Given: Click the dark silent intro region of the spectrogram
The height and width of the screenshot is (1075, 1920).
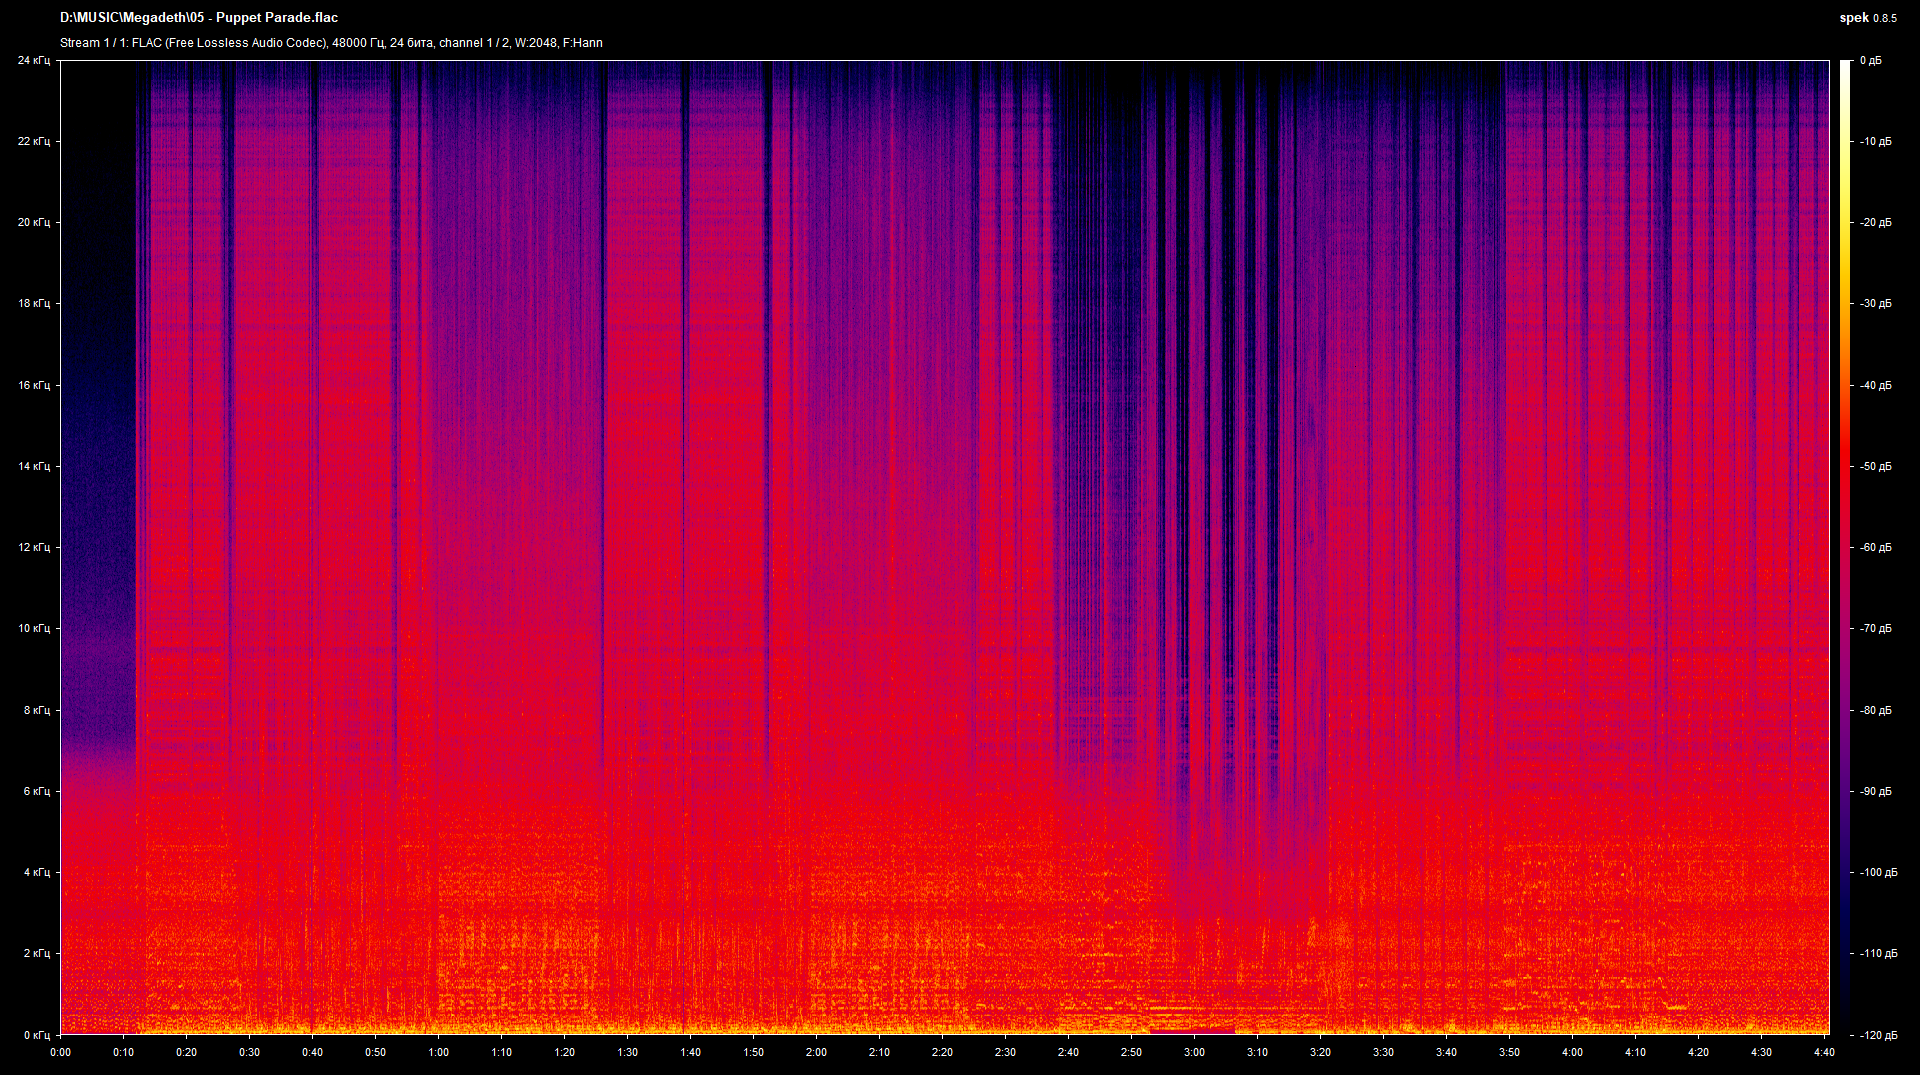Looking at the screenshot, I should click(x=97, y=350).
